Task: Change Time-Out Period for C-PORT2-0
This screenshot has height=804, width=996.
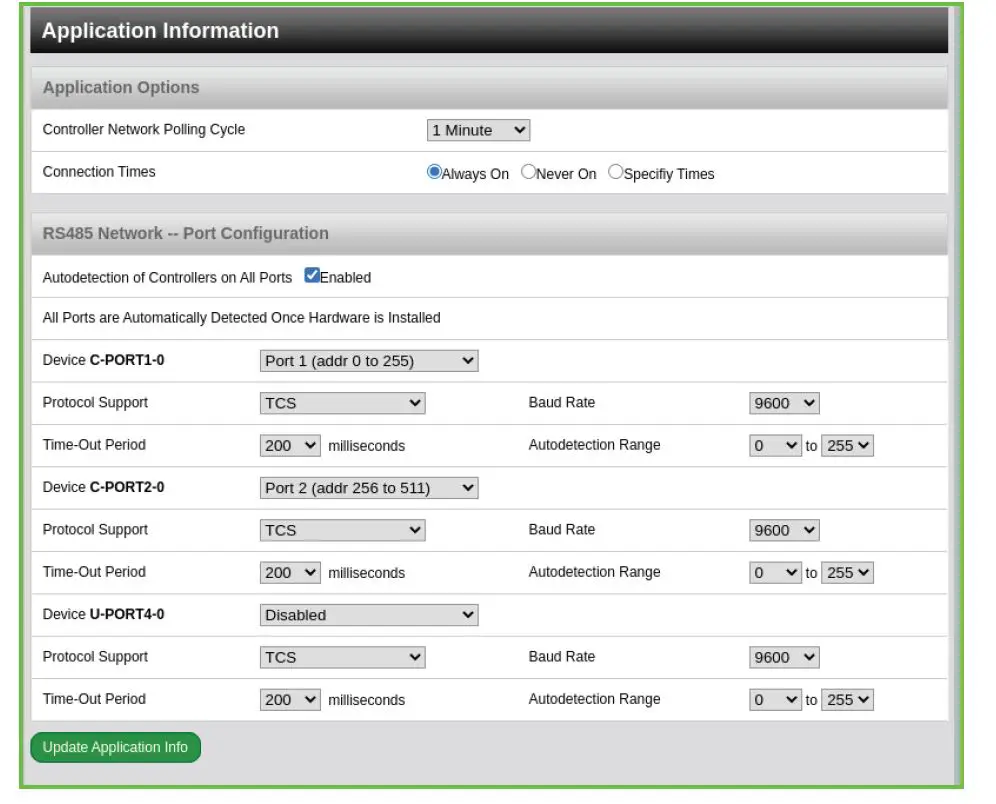Action: (290, 572)
